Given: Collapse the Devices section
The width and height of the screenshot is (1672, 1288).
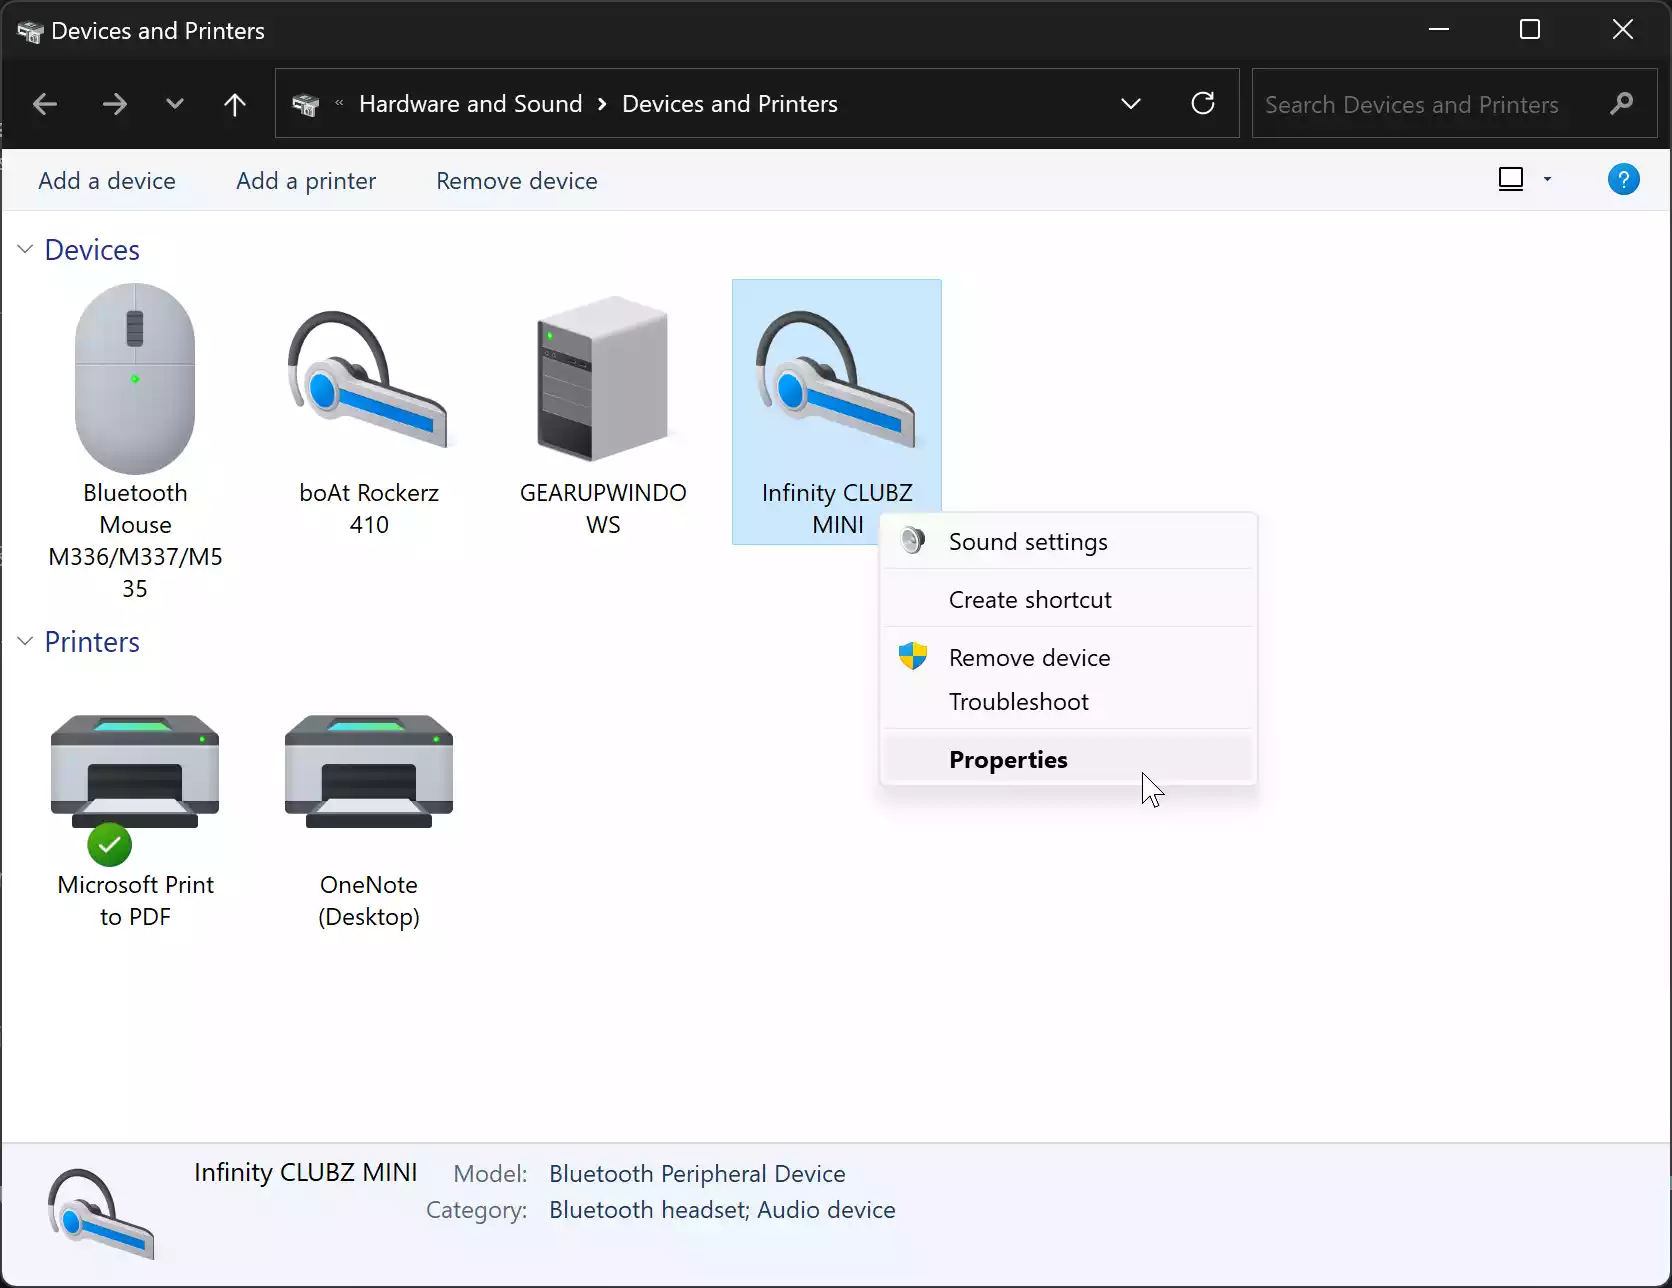Looking at the screenshot, I should [x=25, y=249].
